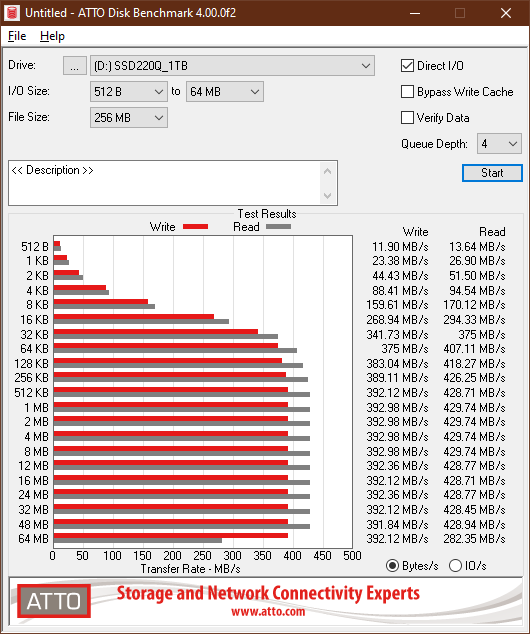Image resolution: width=530 pixels, height=634 pixels.
Task: Click the gray Read legend swatch
Action: click(x=278, y=227)
